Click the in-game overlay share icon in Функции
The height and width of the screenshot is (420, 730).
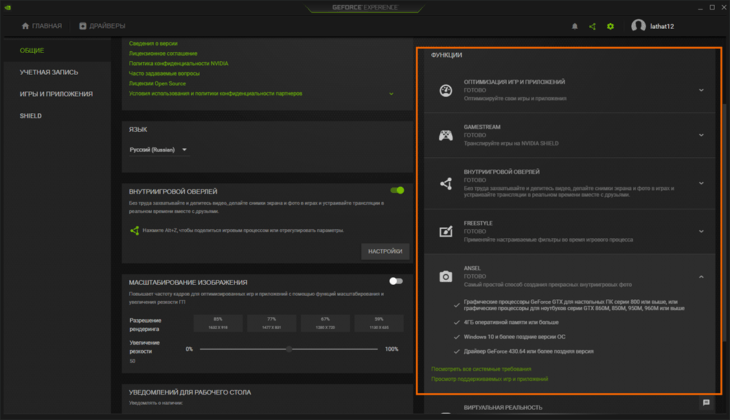[446, 184]
